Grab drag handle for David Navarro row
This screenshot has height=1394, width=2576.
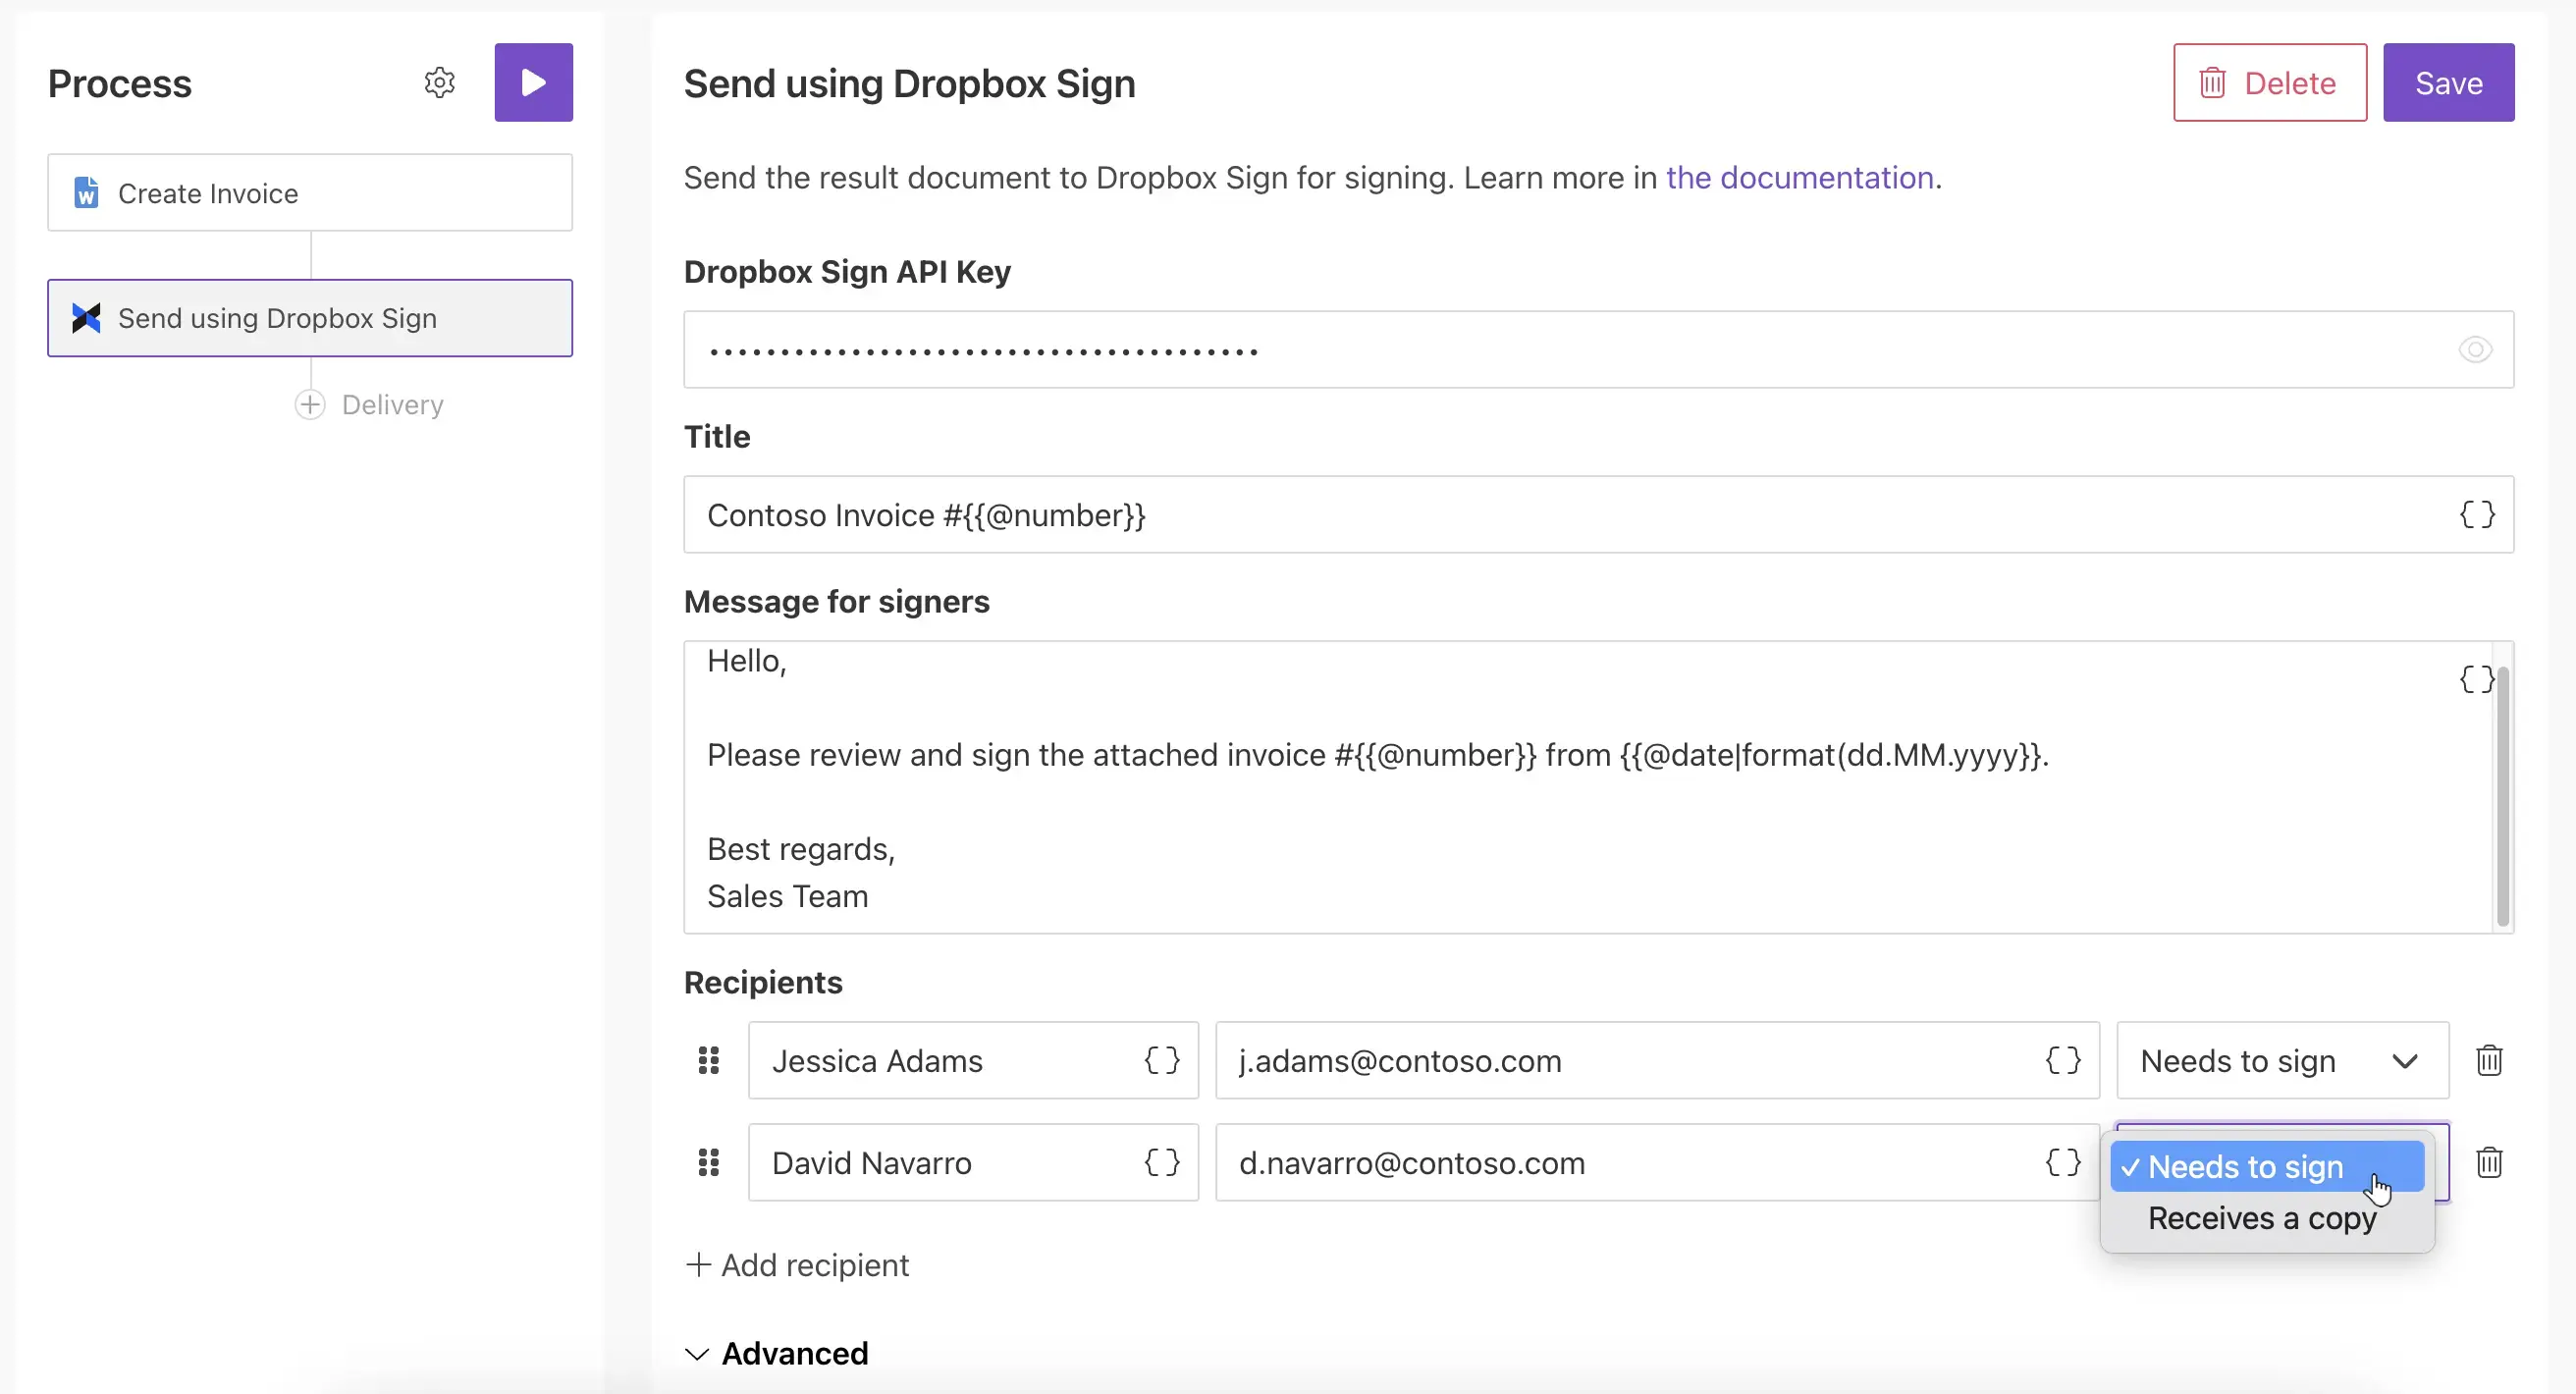click(708, 1162)
